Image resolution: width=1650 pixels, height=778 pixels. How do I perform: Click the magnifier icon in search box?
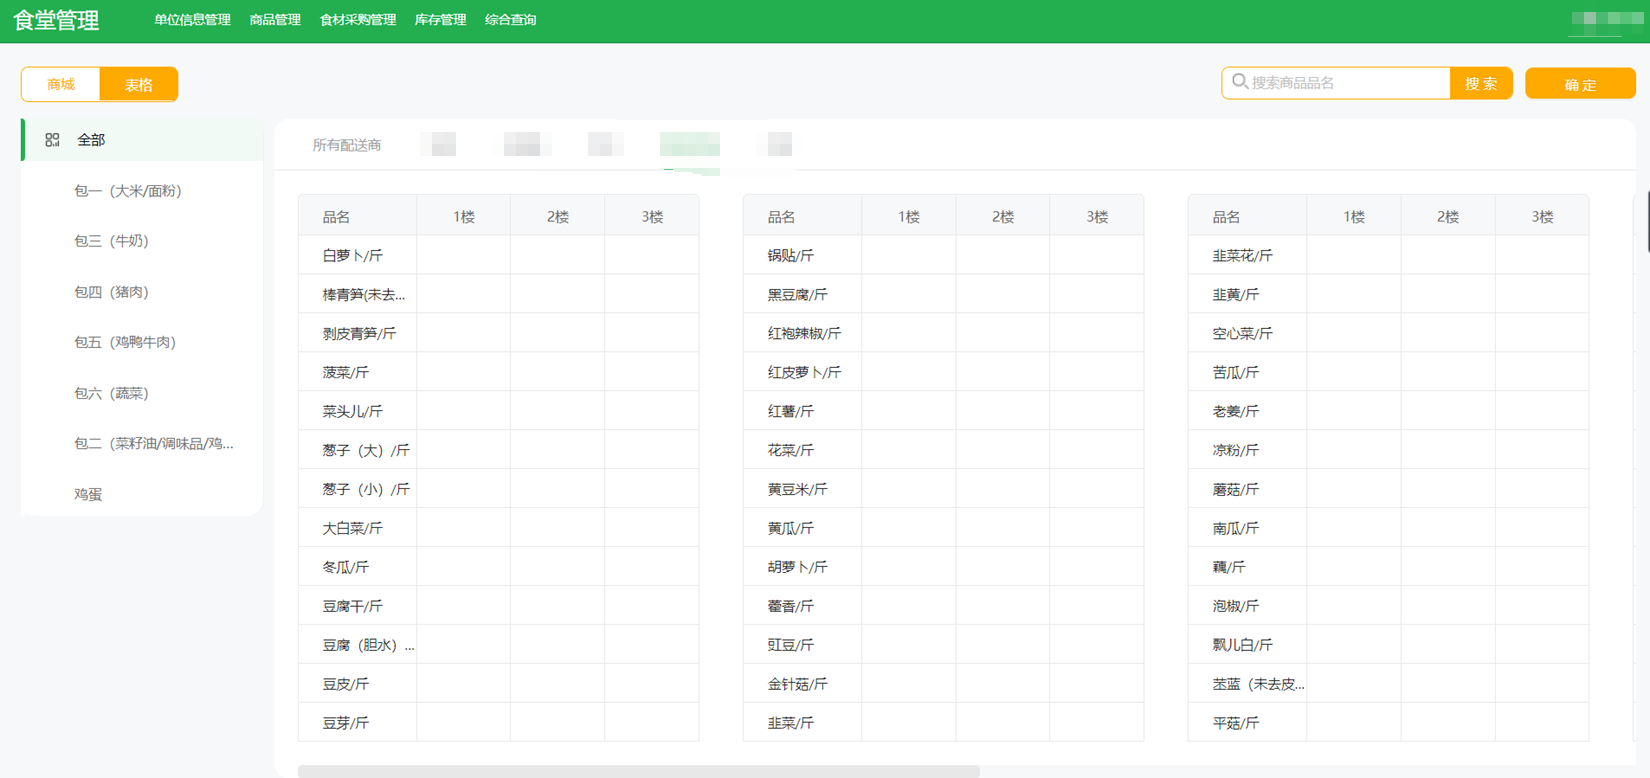point(1240,82)
